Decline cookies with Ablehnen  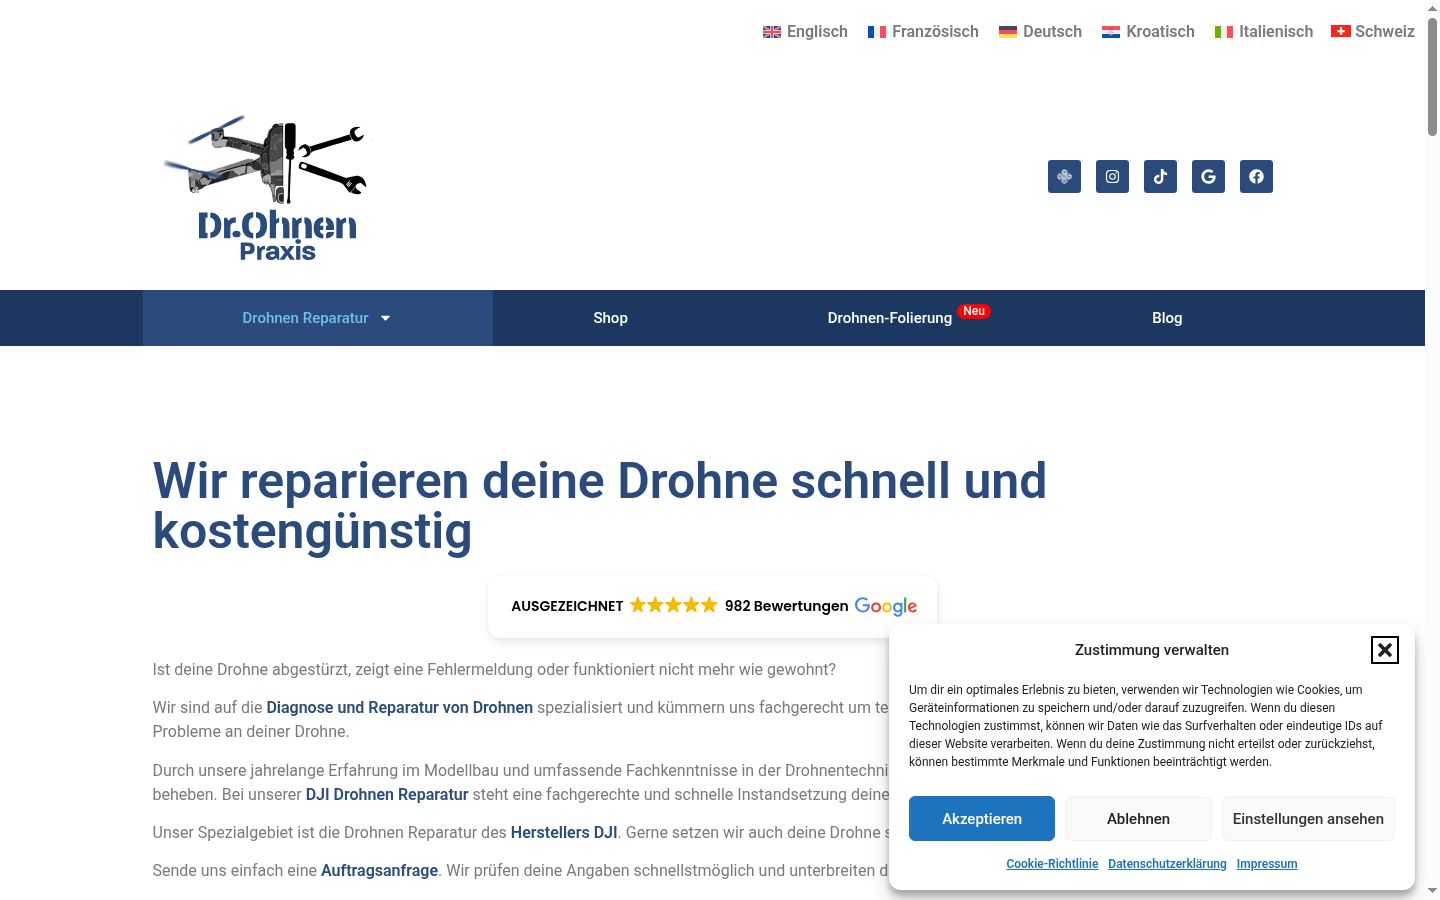[1138, 818]
